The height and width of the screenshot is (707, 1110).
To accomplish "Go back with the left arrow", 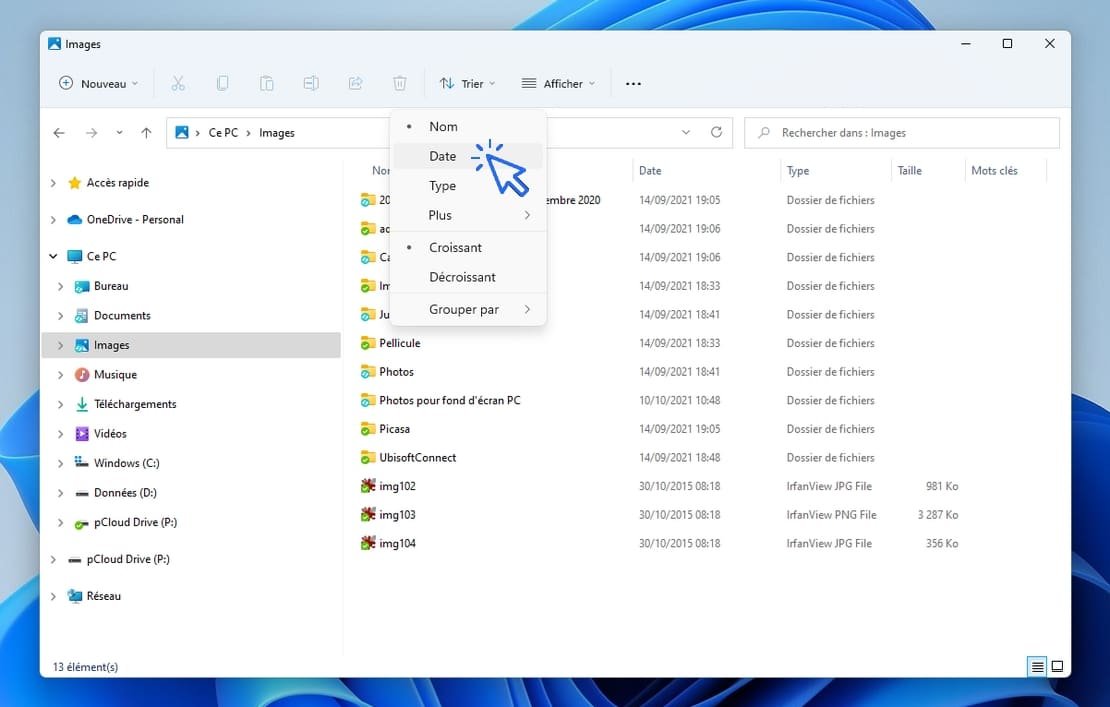I will pos(59,132).
